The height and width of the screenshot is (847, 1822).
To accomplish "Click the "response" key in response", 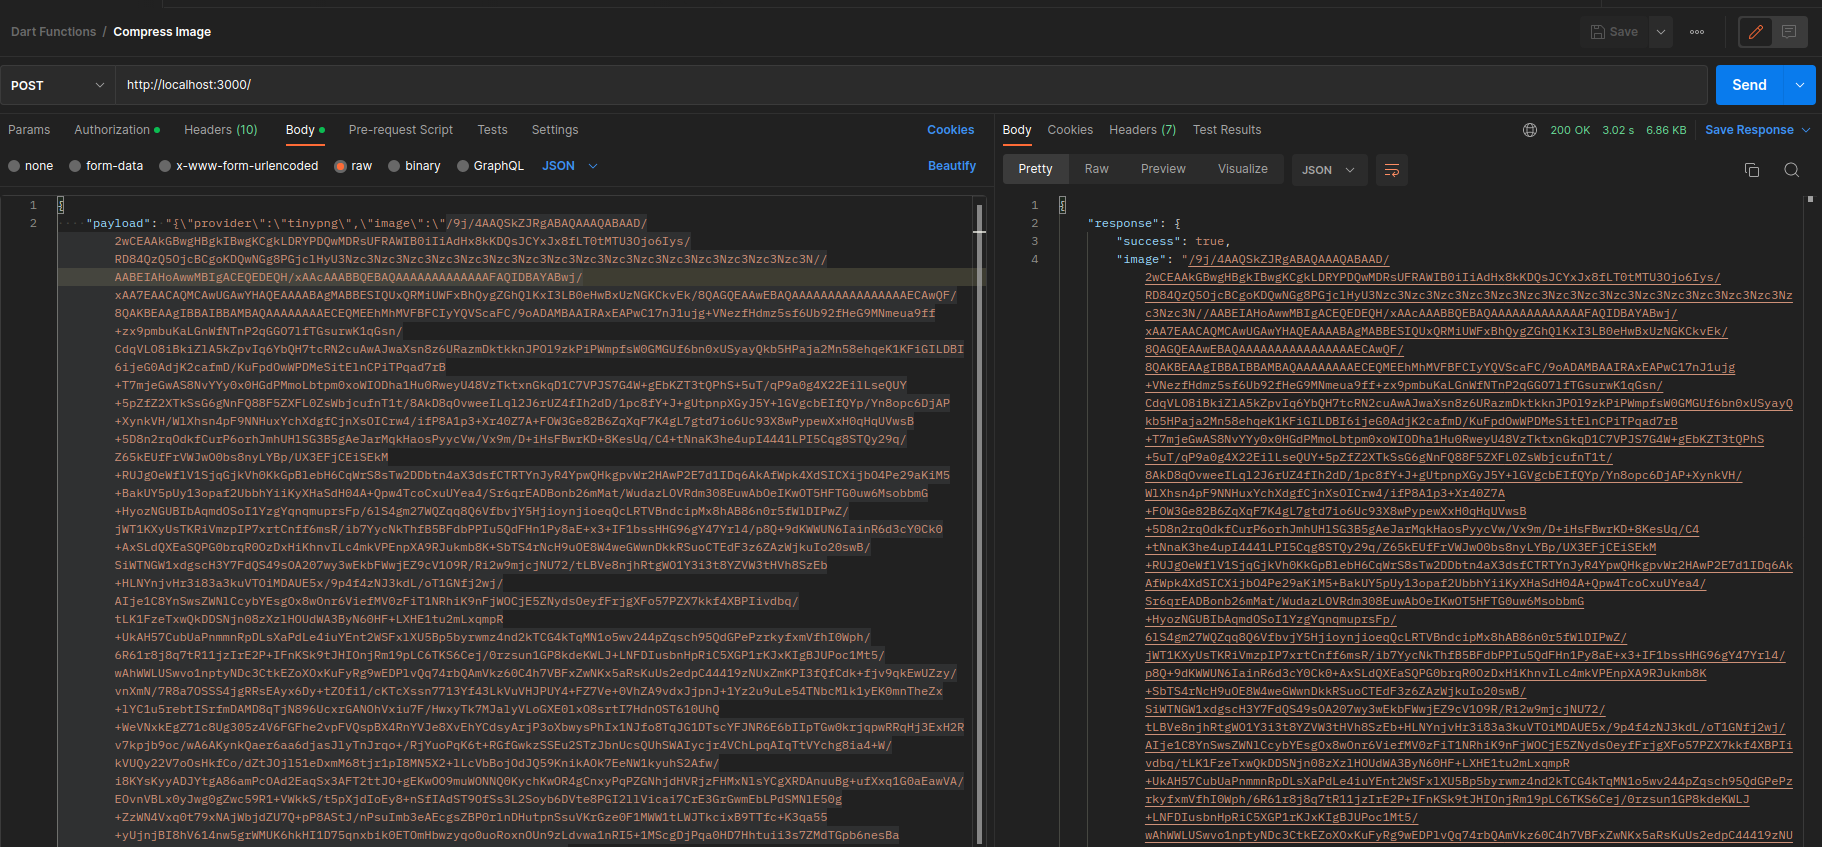I will (1124, 223).
